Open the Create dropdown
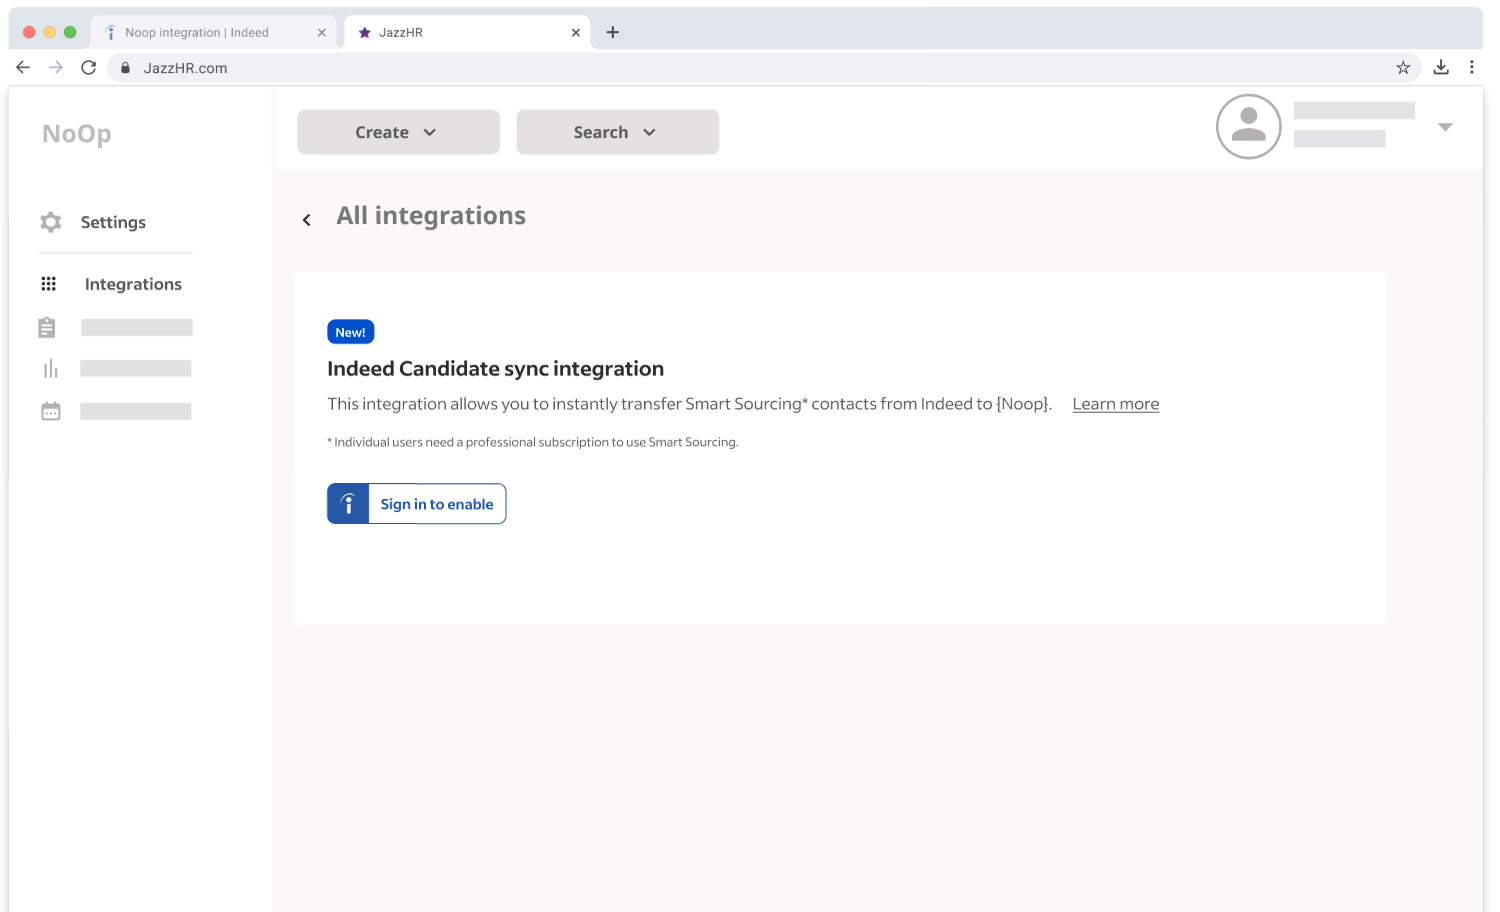This screenshot has height=912, width=1500. (398, 132)
